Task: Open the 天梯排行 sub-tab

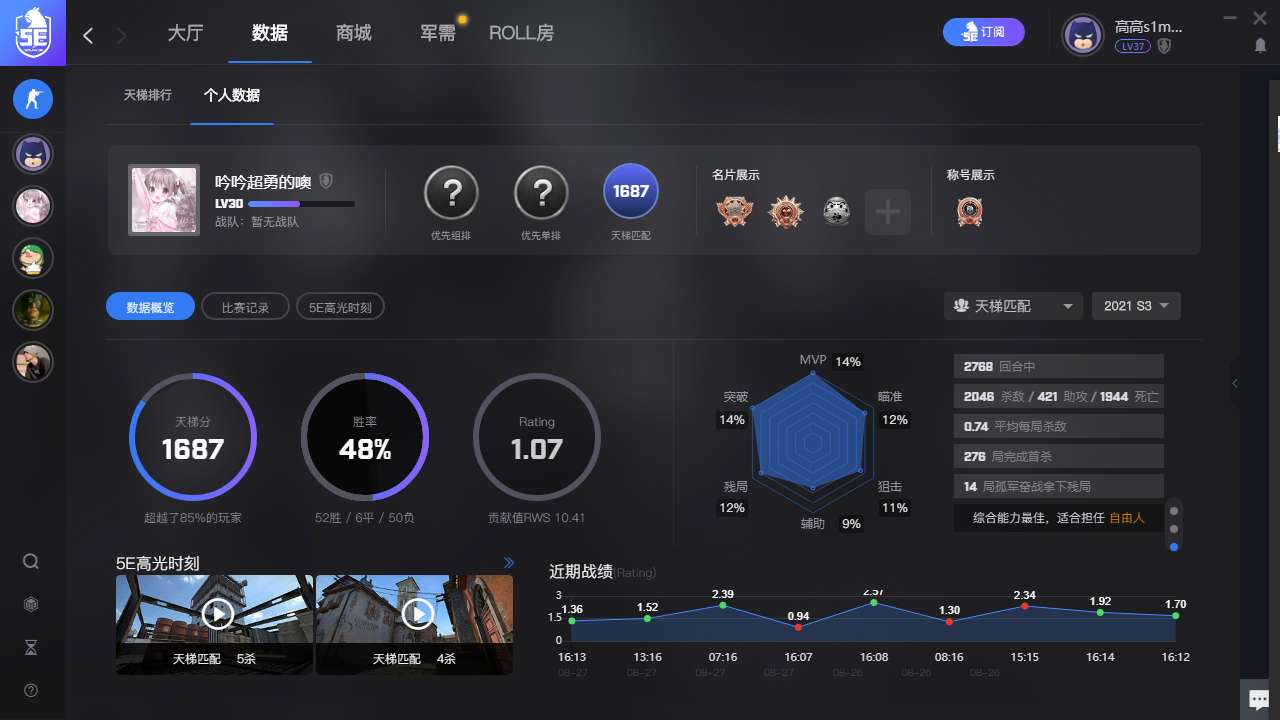Action: (148, 95)
